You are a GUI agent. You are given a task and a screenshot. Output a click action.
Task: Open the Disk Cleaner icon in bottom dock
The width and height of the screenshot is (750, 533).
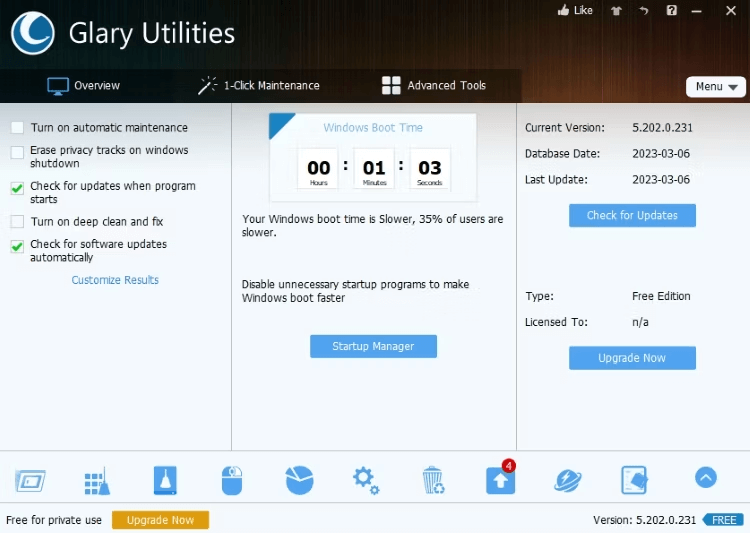click(x=30, y=481)
